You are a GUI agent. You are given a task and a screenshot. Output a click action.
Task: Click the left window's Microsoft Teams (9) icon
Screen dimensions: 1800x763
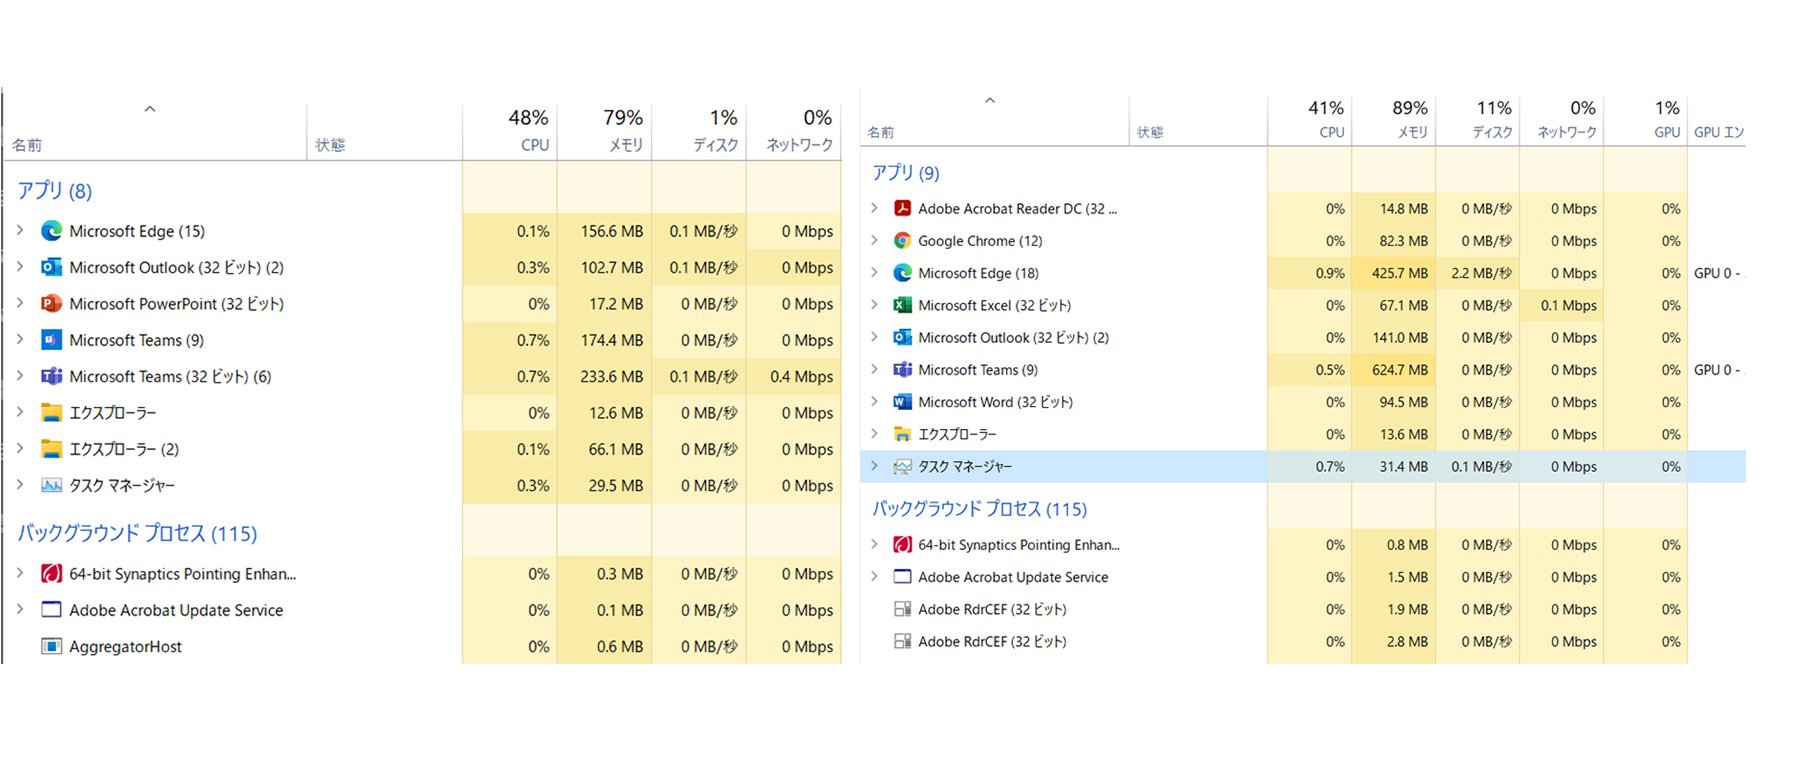[x=51, y=340]
